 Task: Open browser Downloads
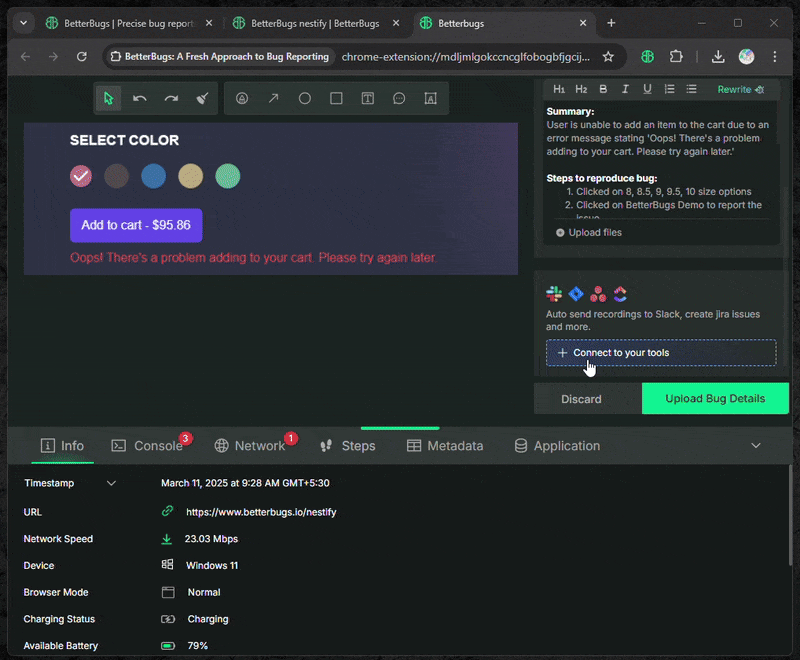718,57
